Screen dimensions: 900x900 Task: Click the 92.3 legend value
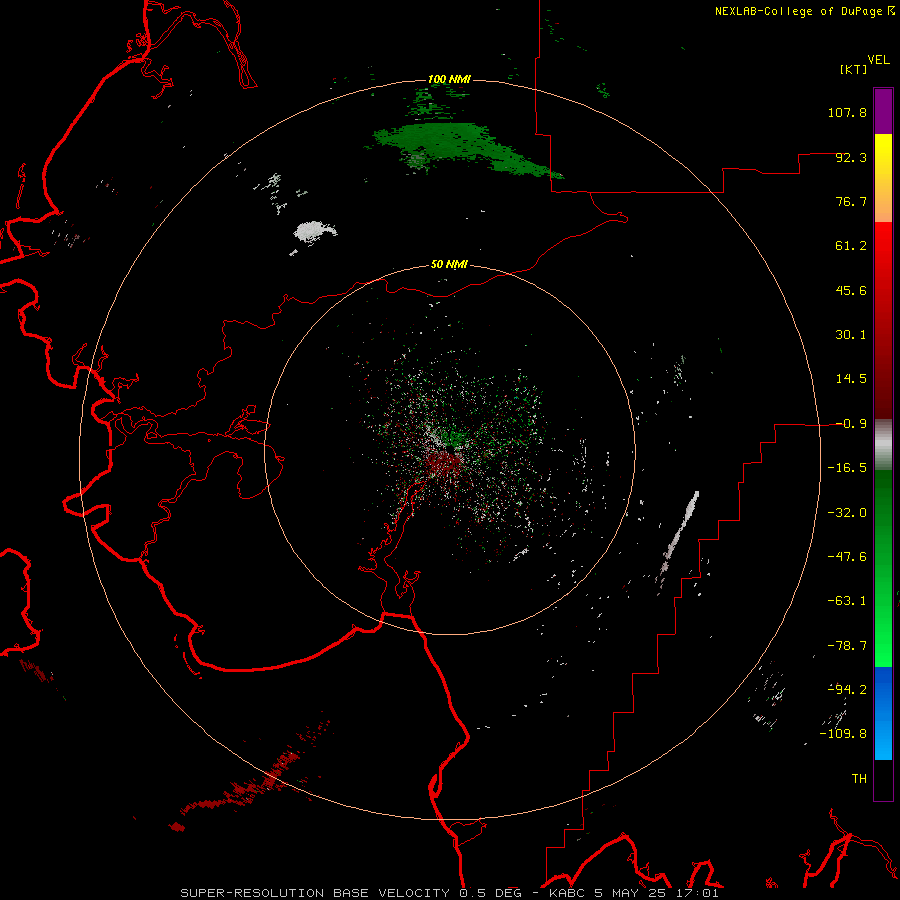point(851,157)
